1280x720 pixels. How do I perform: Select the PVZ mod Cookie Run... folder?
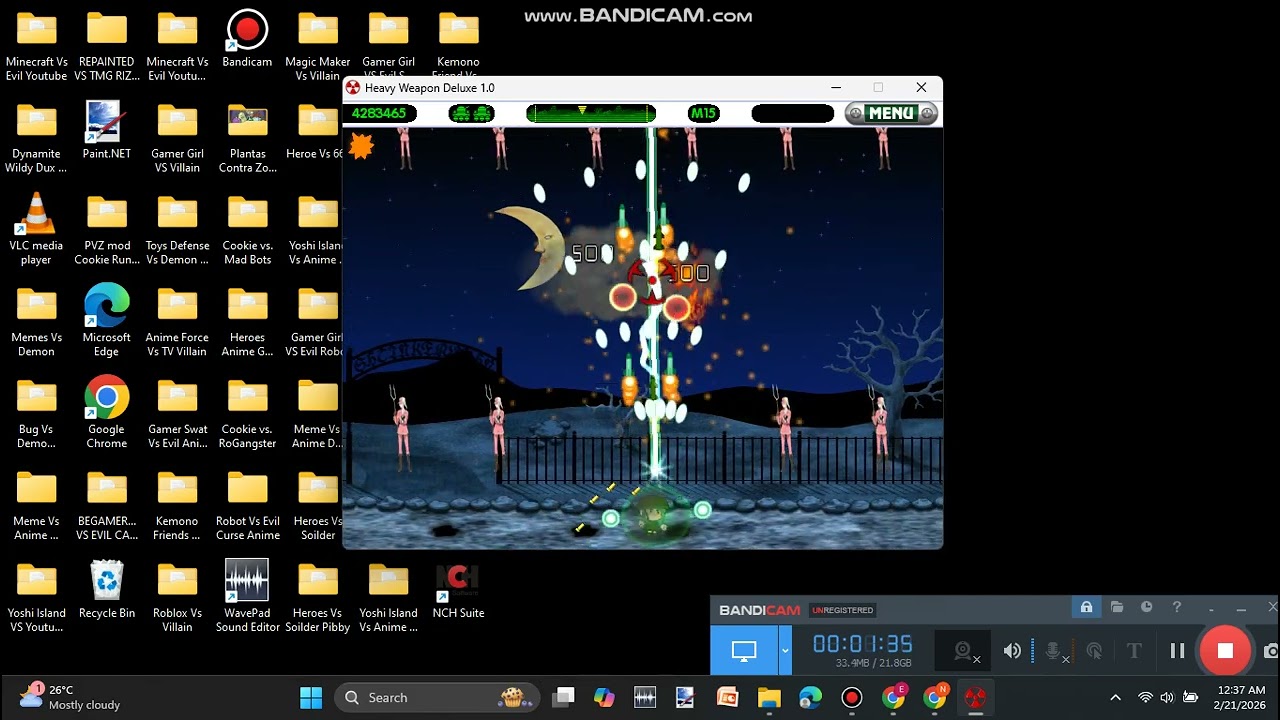(106, 230)
